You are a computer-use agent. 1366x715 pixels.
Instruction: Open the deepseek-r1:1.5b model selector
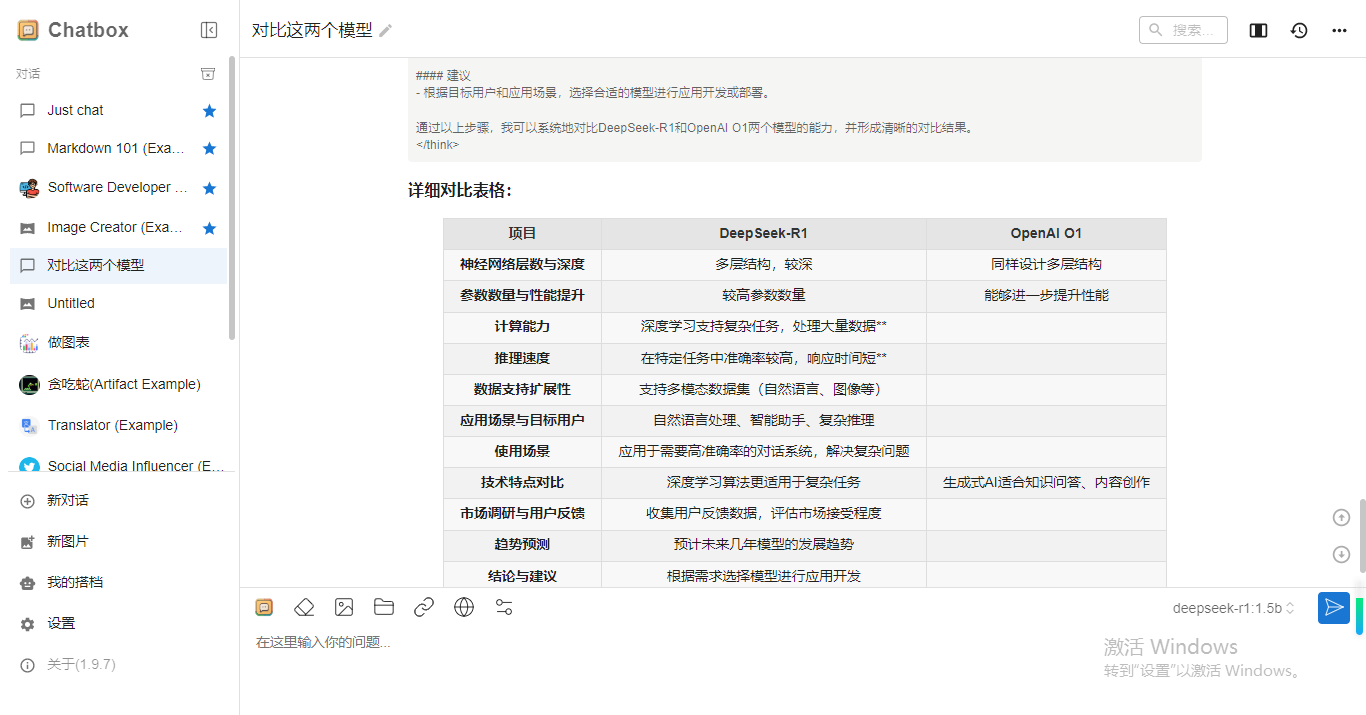1234,608
